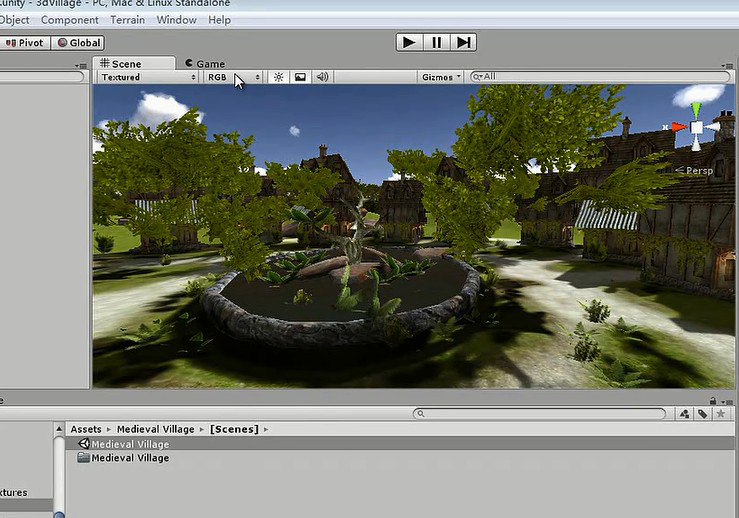
Task: Open the Project panel options menu icon
Action: [727, 402]
